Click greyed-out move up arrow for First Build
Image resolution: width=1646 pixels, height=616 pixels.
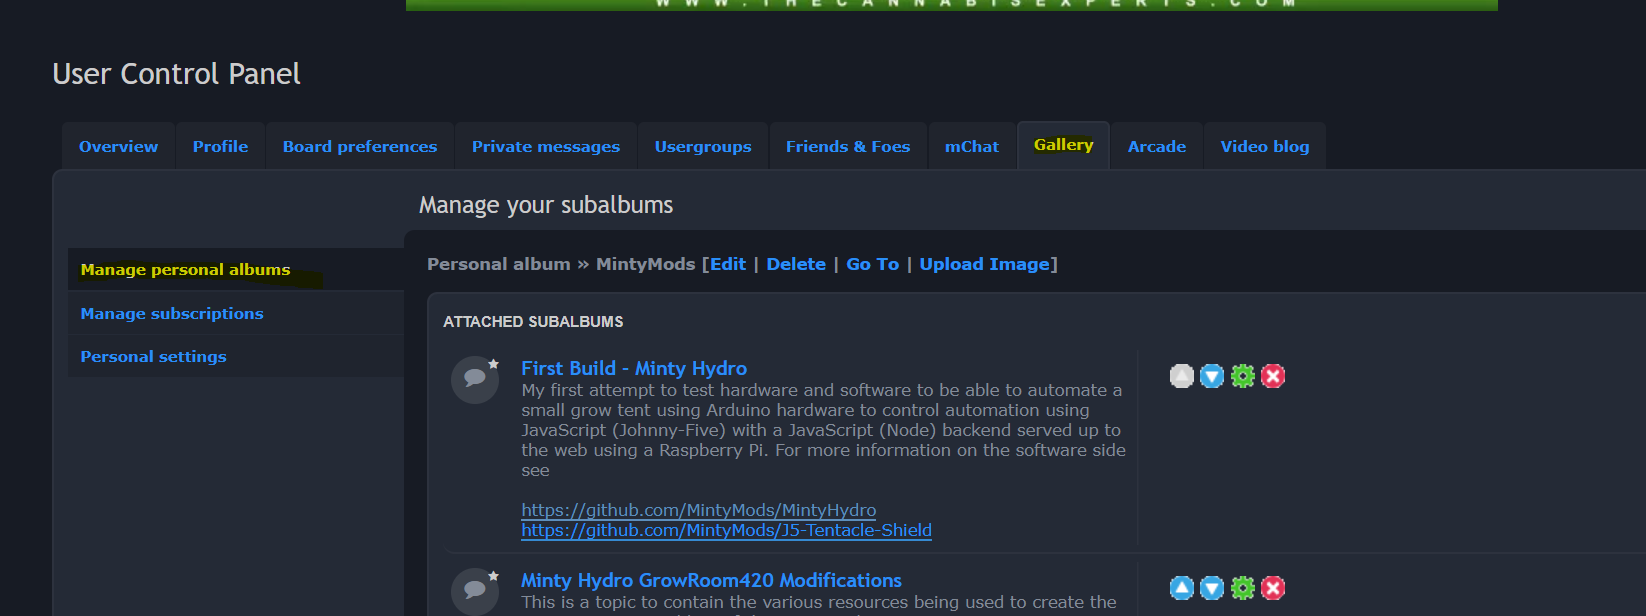pyautogui.click(x=1182, y=376)
